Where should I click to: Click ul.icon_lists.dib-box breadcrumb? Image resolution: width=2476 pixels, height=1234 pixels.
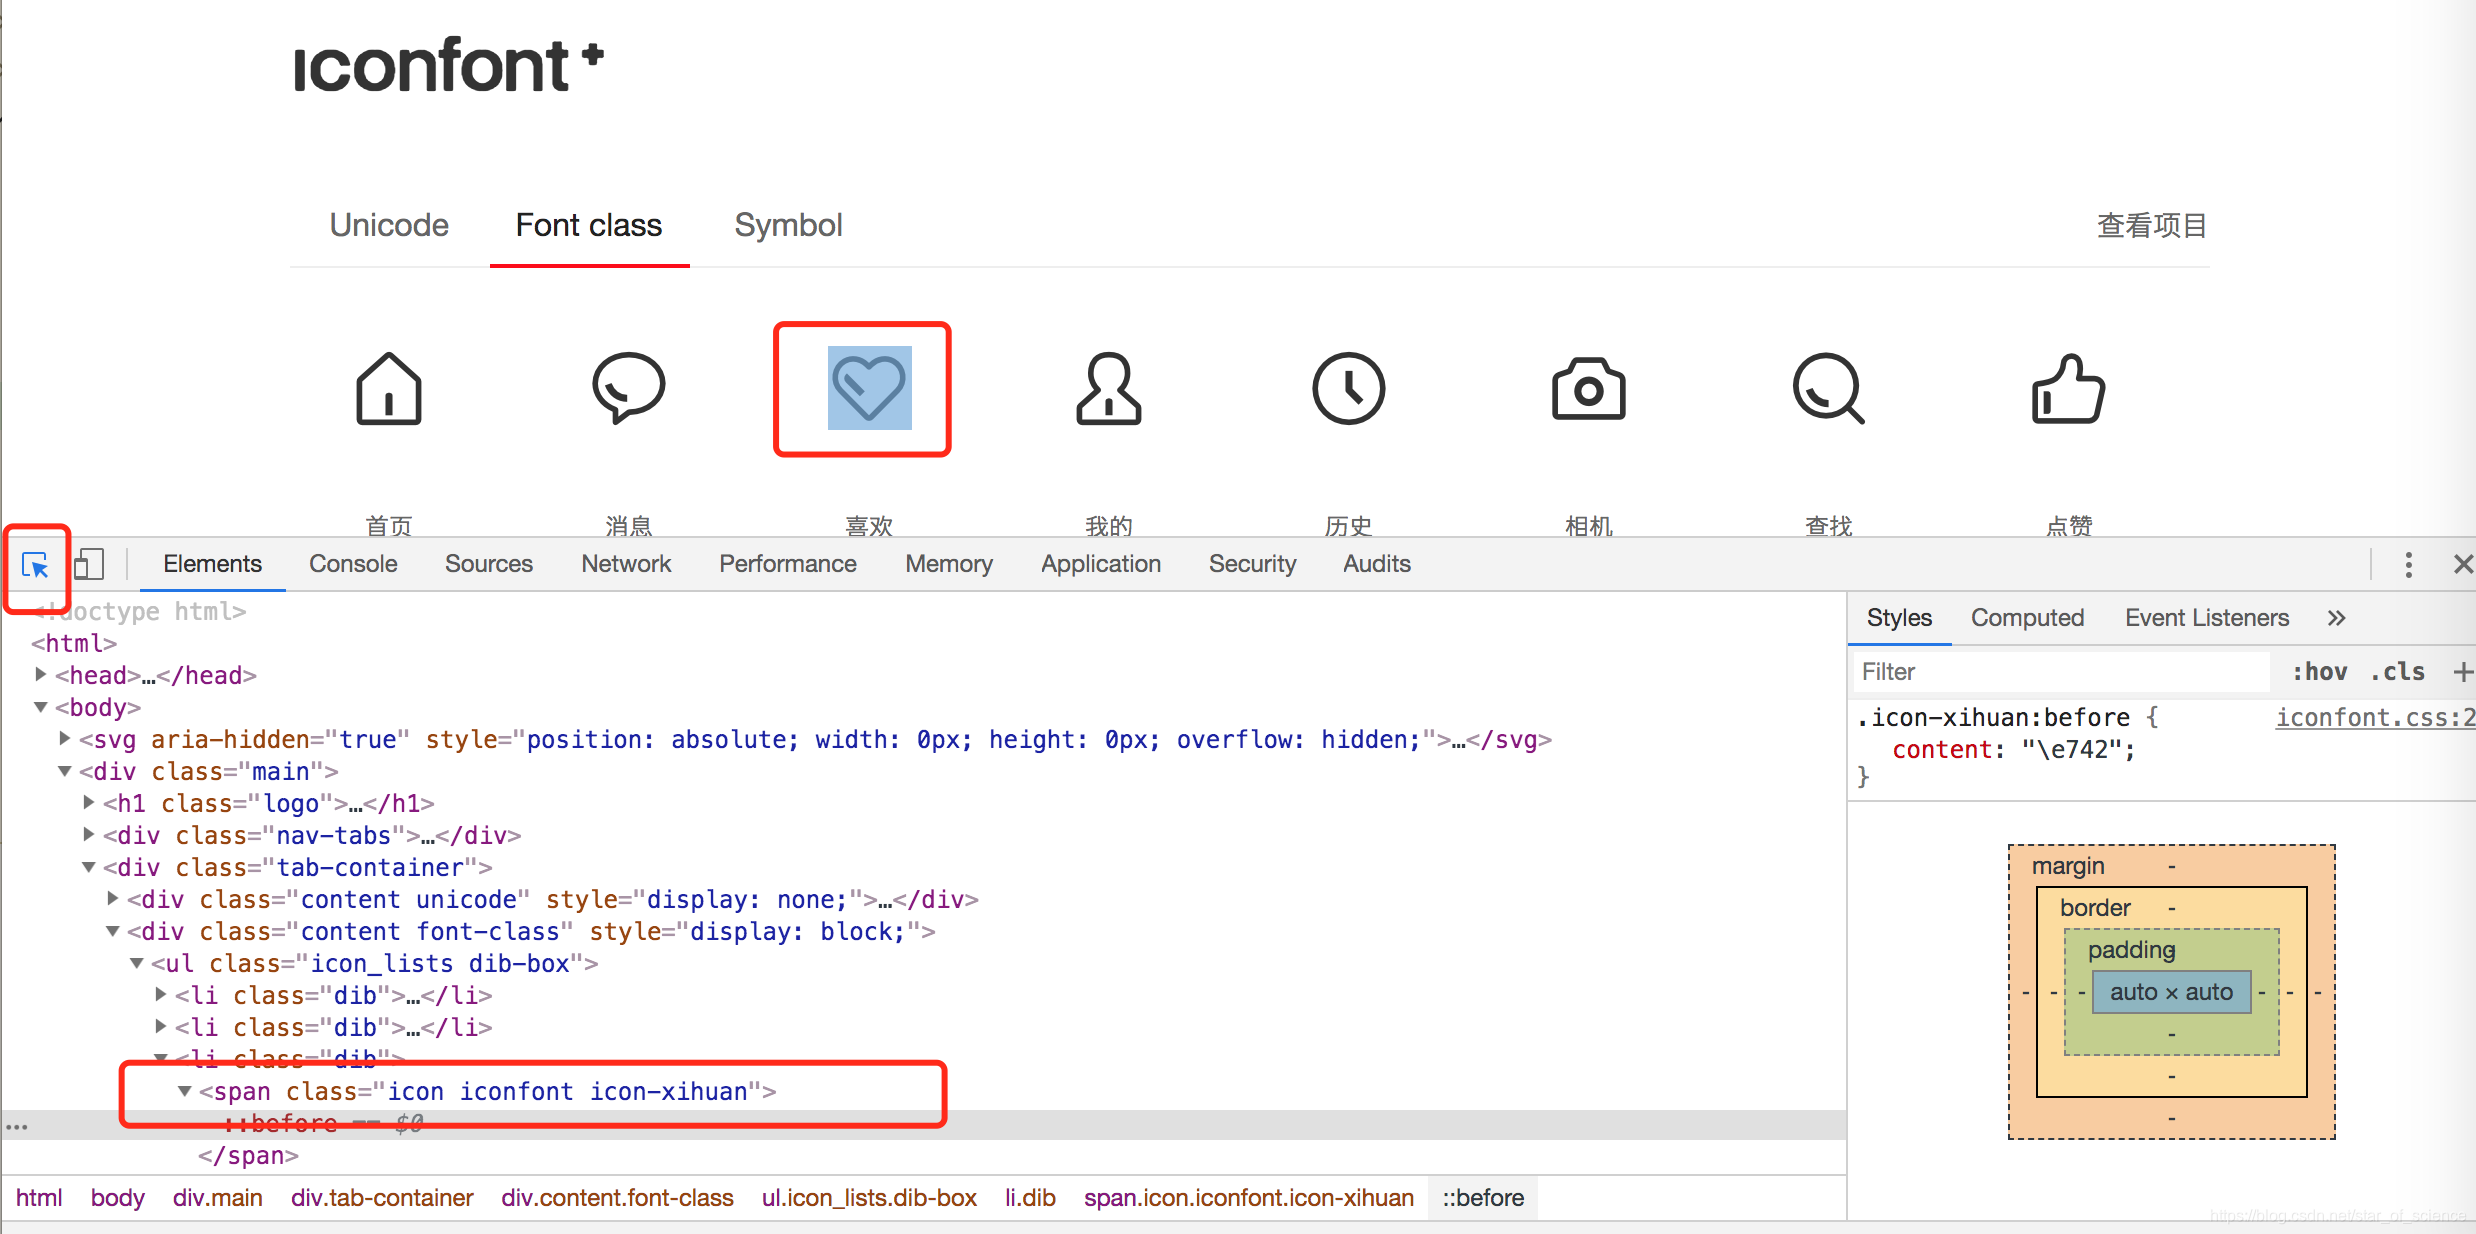pyautogui.click(x=869, y=1198)
